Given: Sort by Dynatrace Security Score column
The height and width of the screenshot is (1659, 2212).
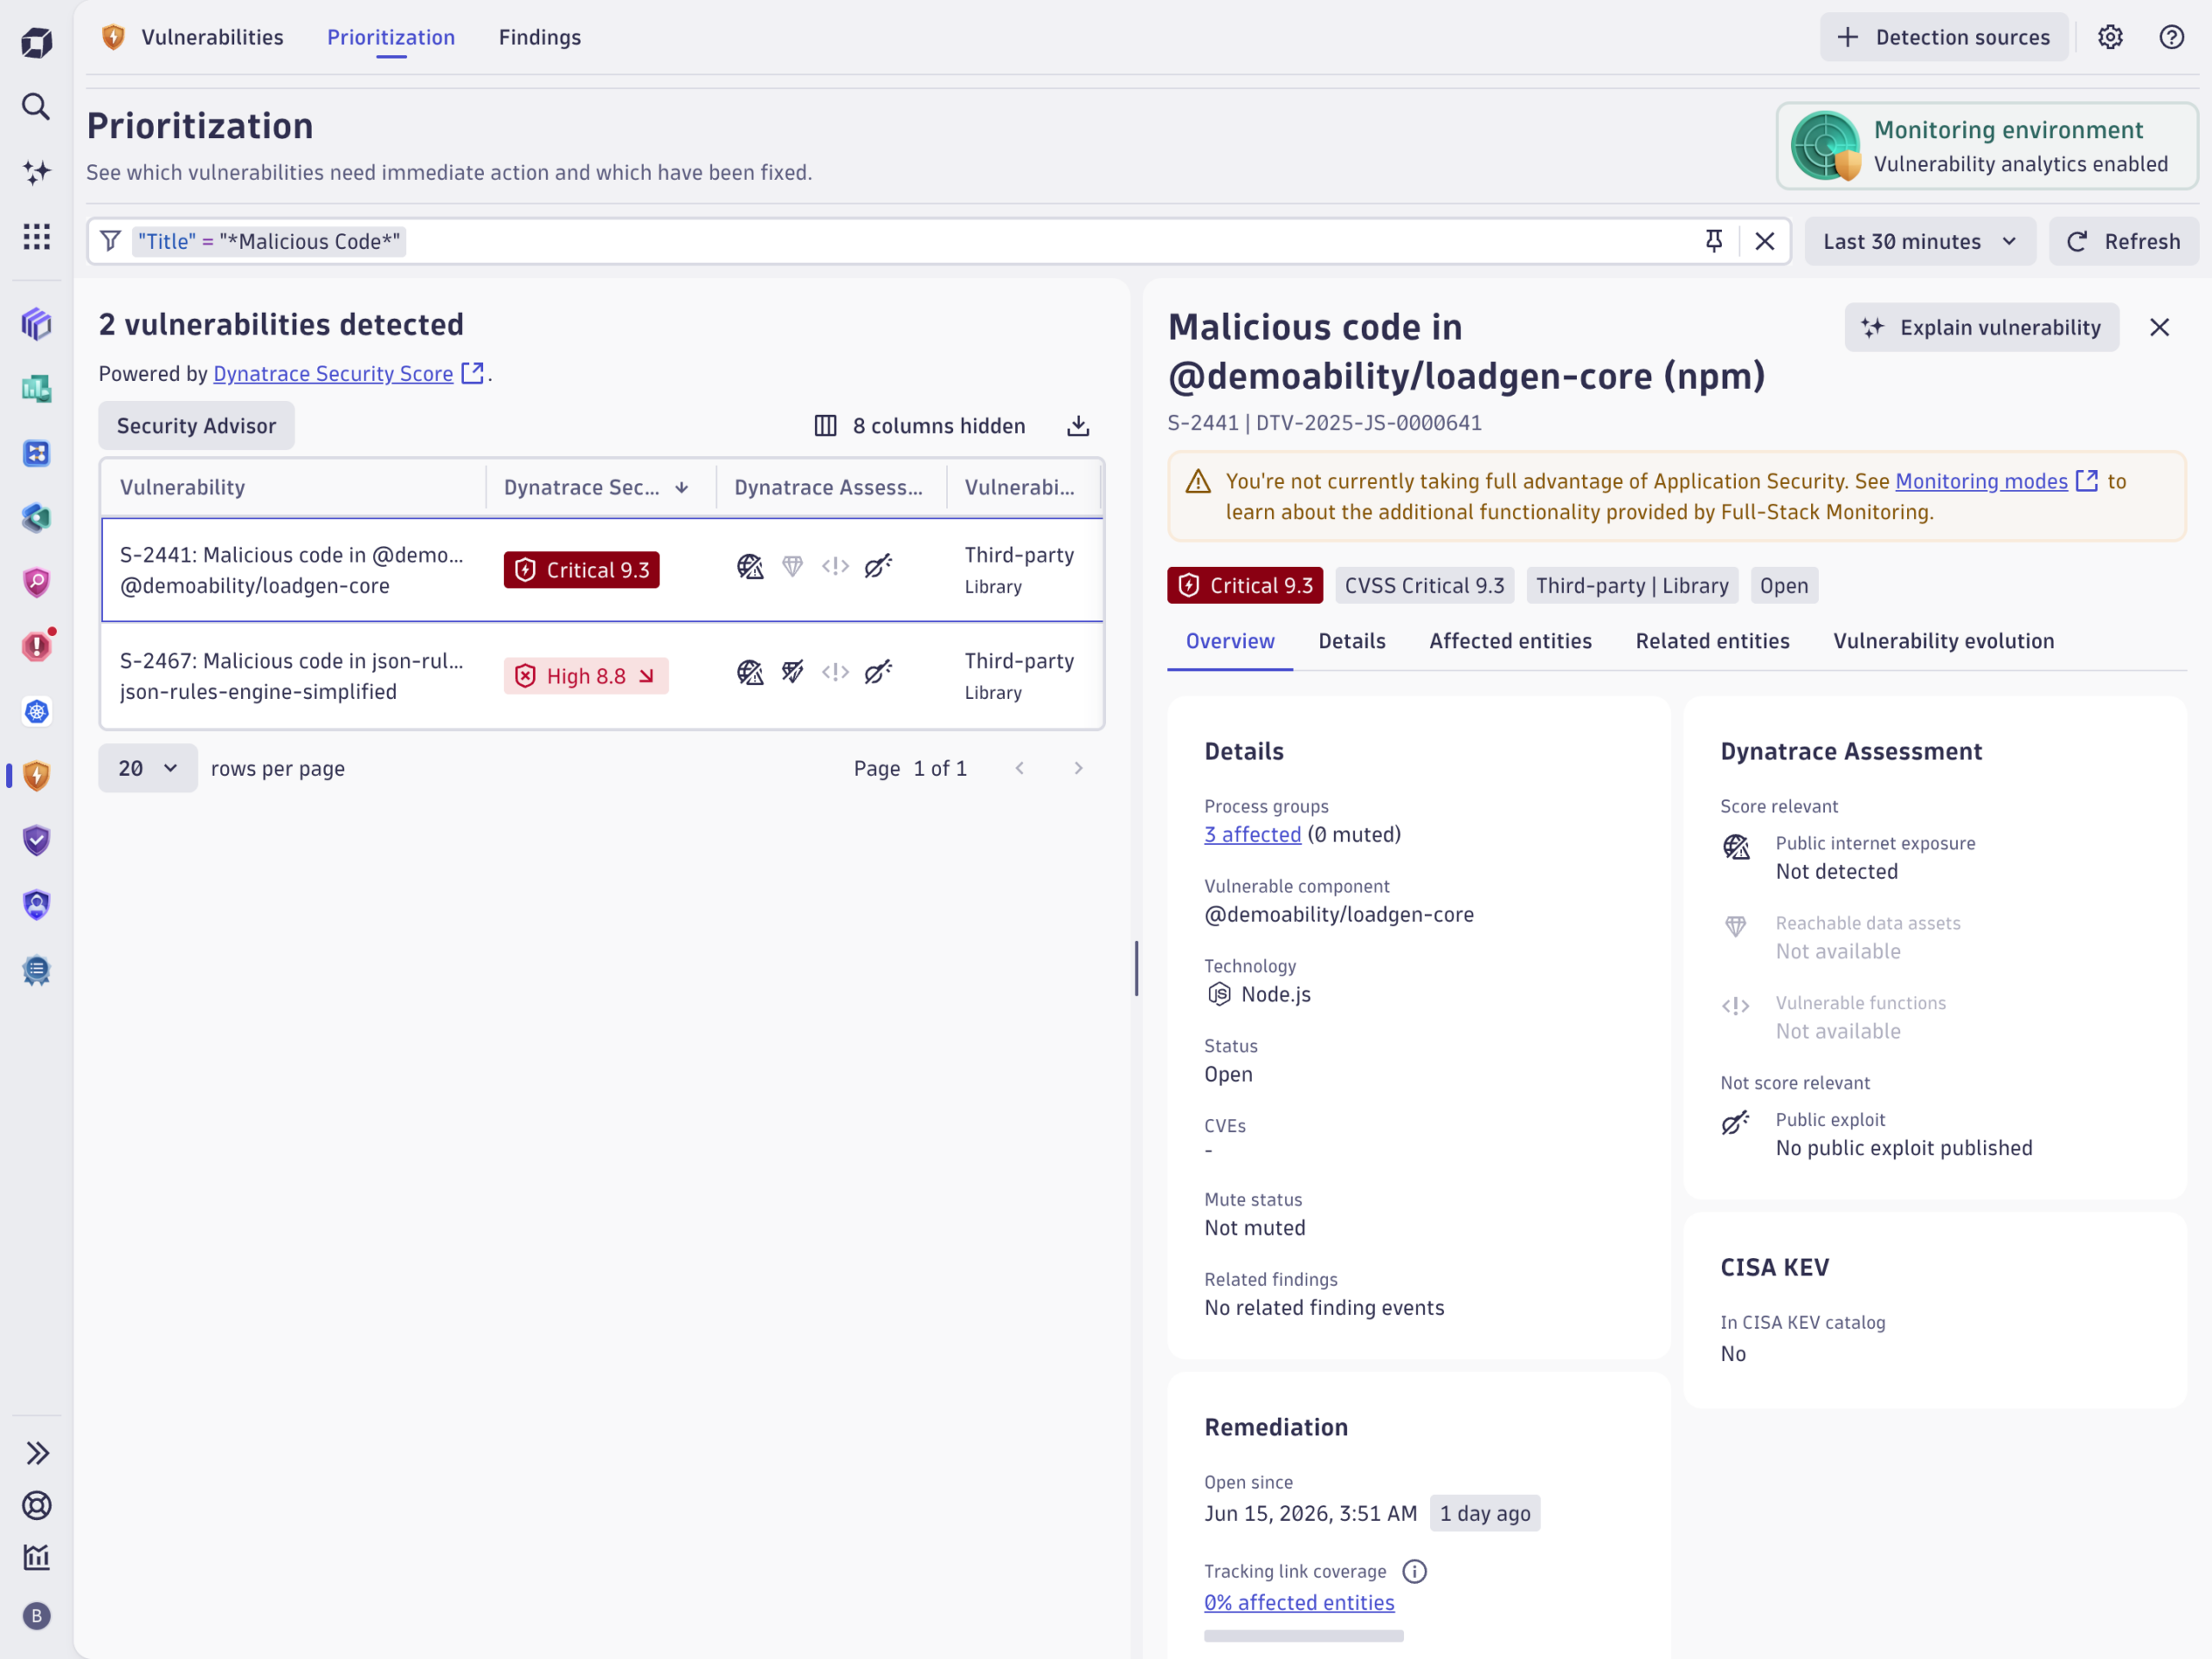Looking at the screenshot, I should pos(598,487).
